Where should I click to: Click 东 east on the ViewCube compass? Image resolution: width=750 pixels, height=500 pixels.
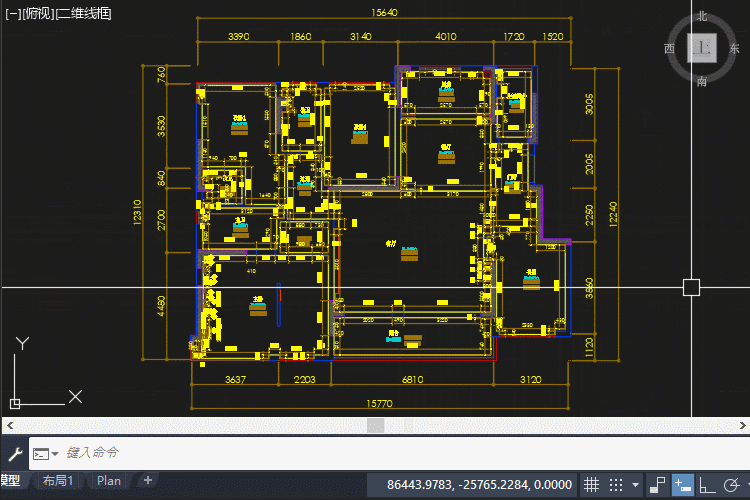pos(734,48)
